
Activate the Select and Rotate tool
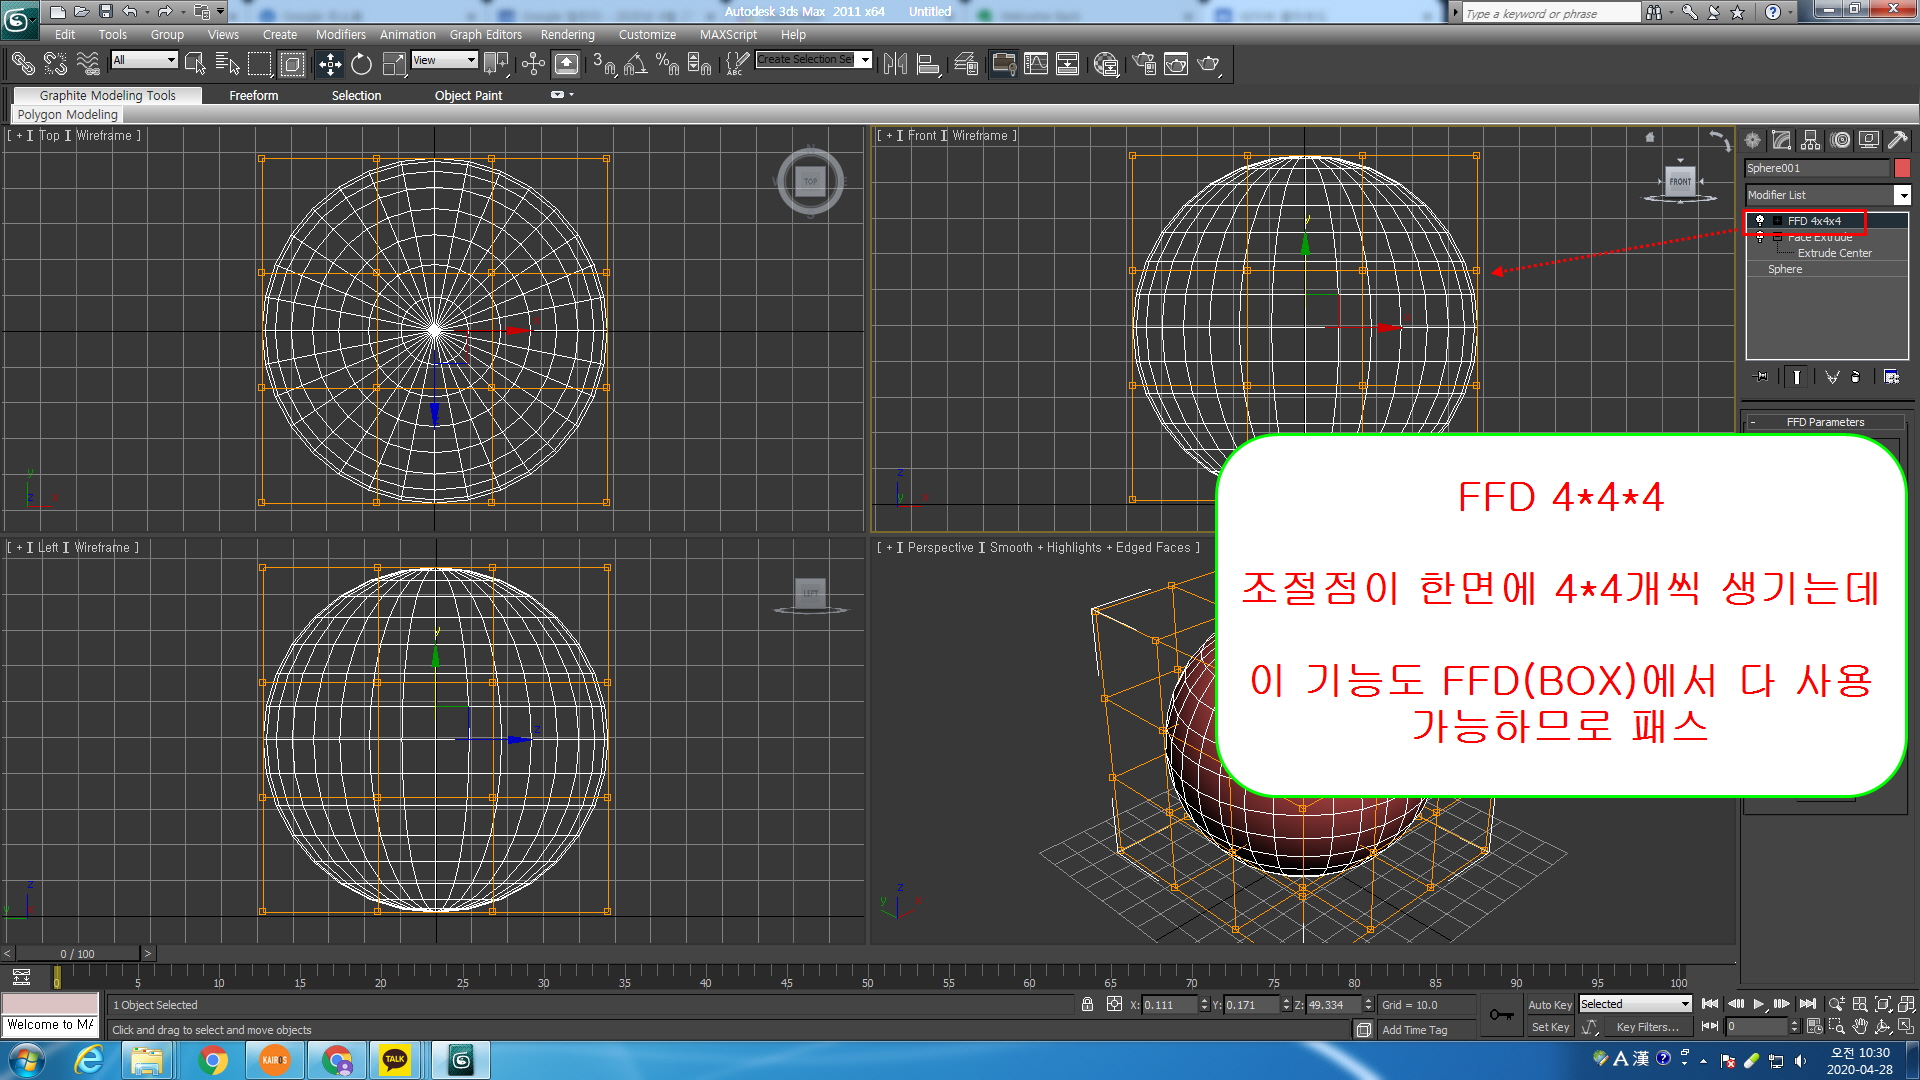[x=361, y=64]
